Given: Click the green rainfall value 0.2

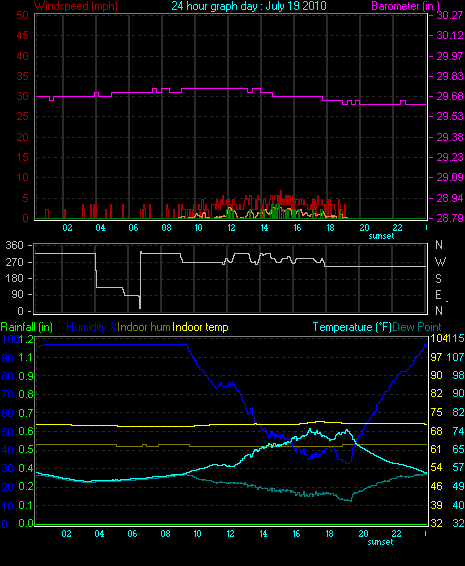Looking at the screenshot, I should pyautogui.click(x=26, y=487).
